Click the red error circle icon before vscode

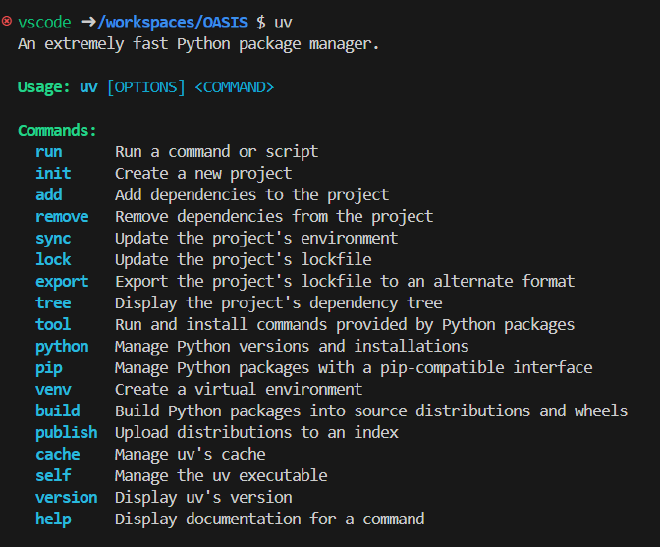click(7, 21)
